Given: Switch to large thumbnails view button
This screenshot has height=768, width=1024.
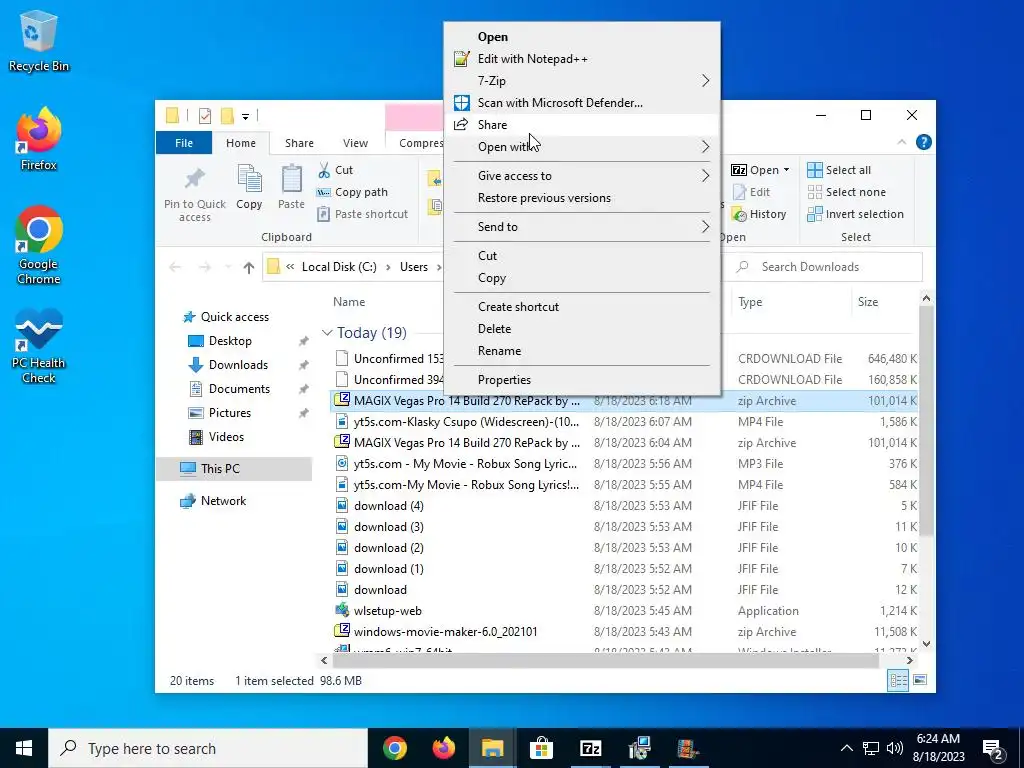Looking at the screenshot, I should click(920, 680).
